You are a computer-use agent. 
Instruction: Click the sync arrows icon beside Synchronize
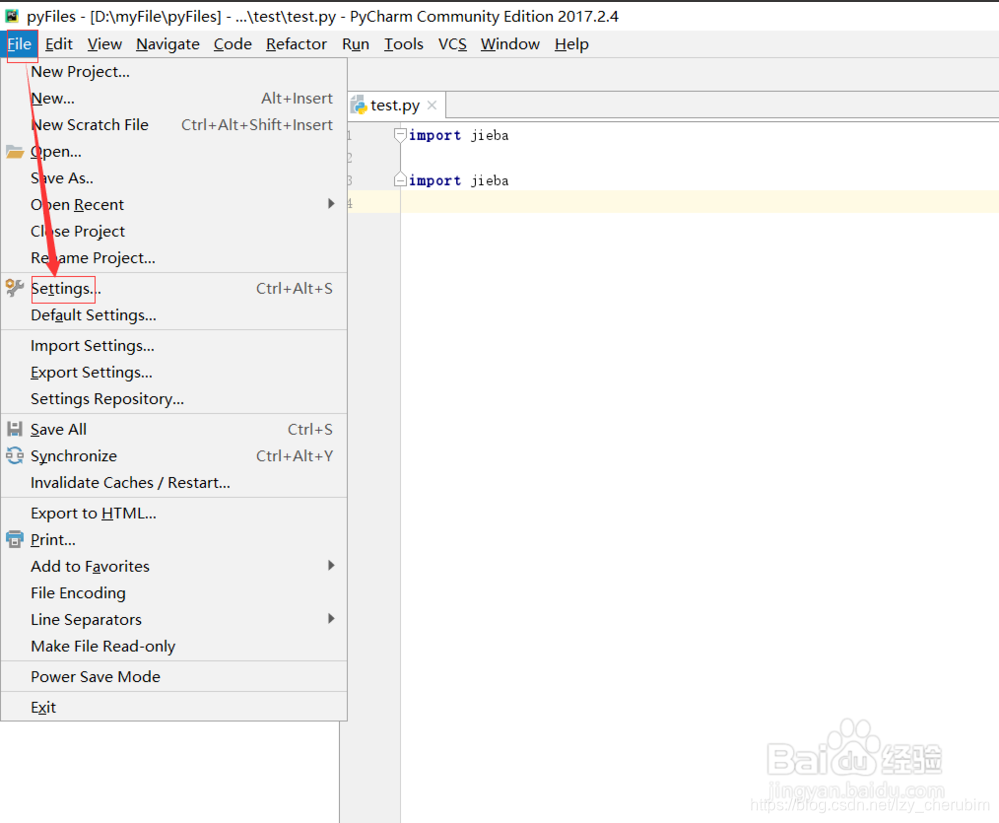pyautogui.click(x=15, y=456)
